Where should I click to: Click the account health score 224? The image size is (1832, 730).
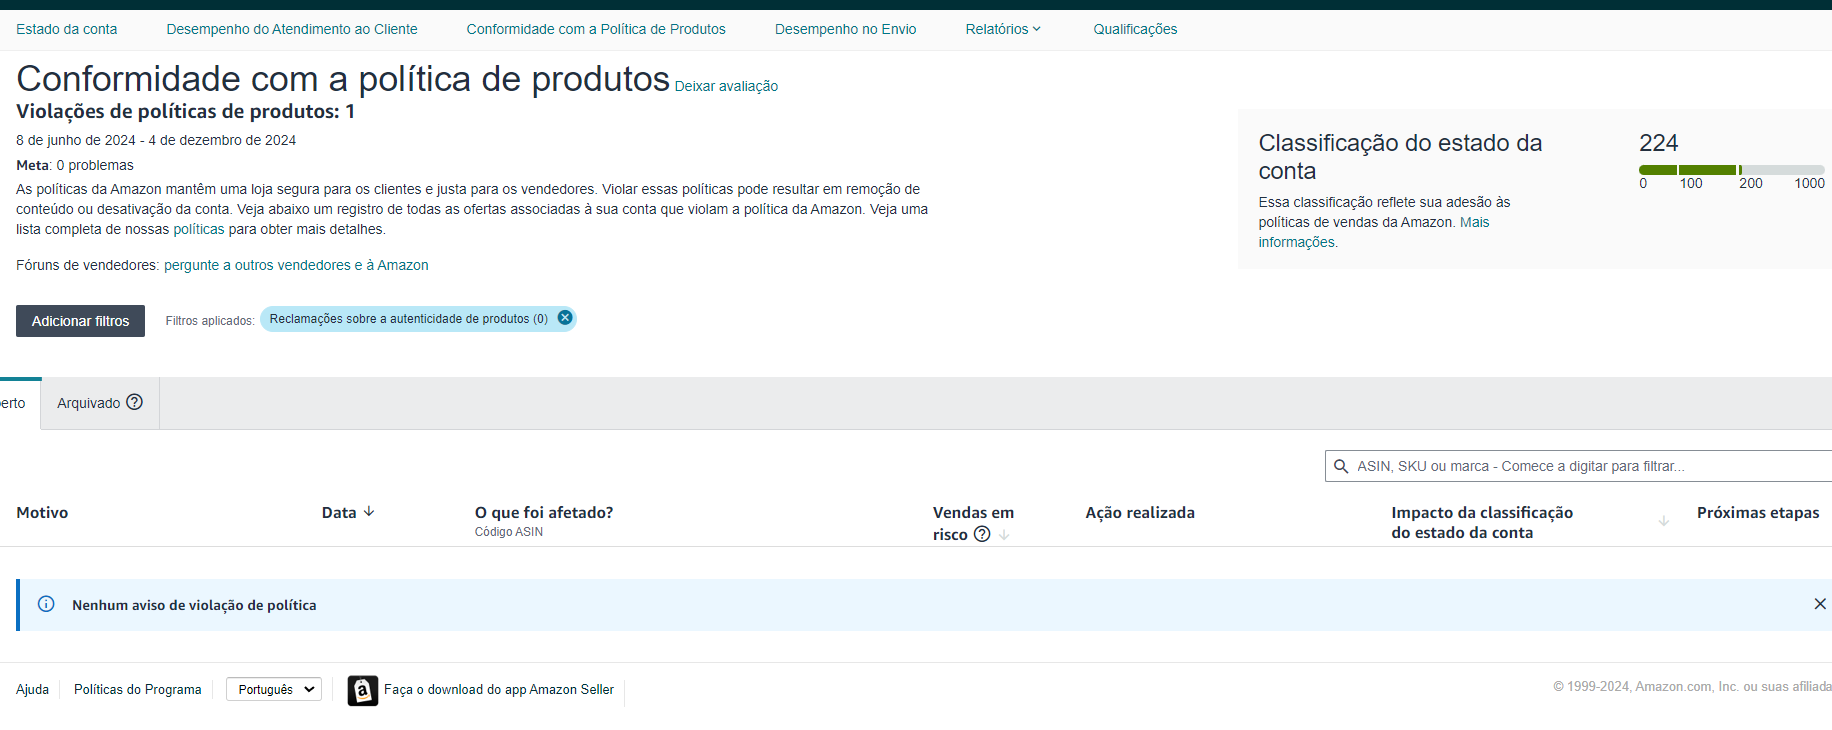1658,143
